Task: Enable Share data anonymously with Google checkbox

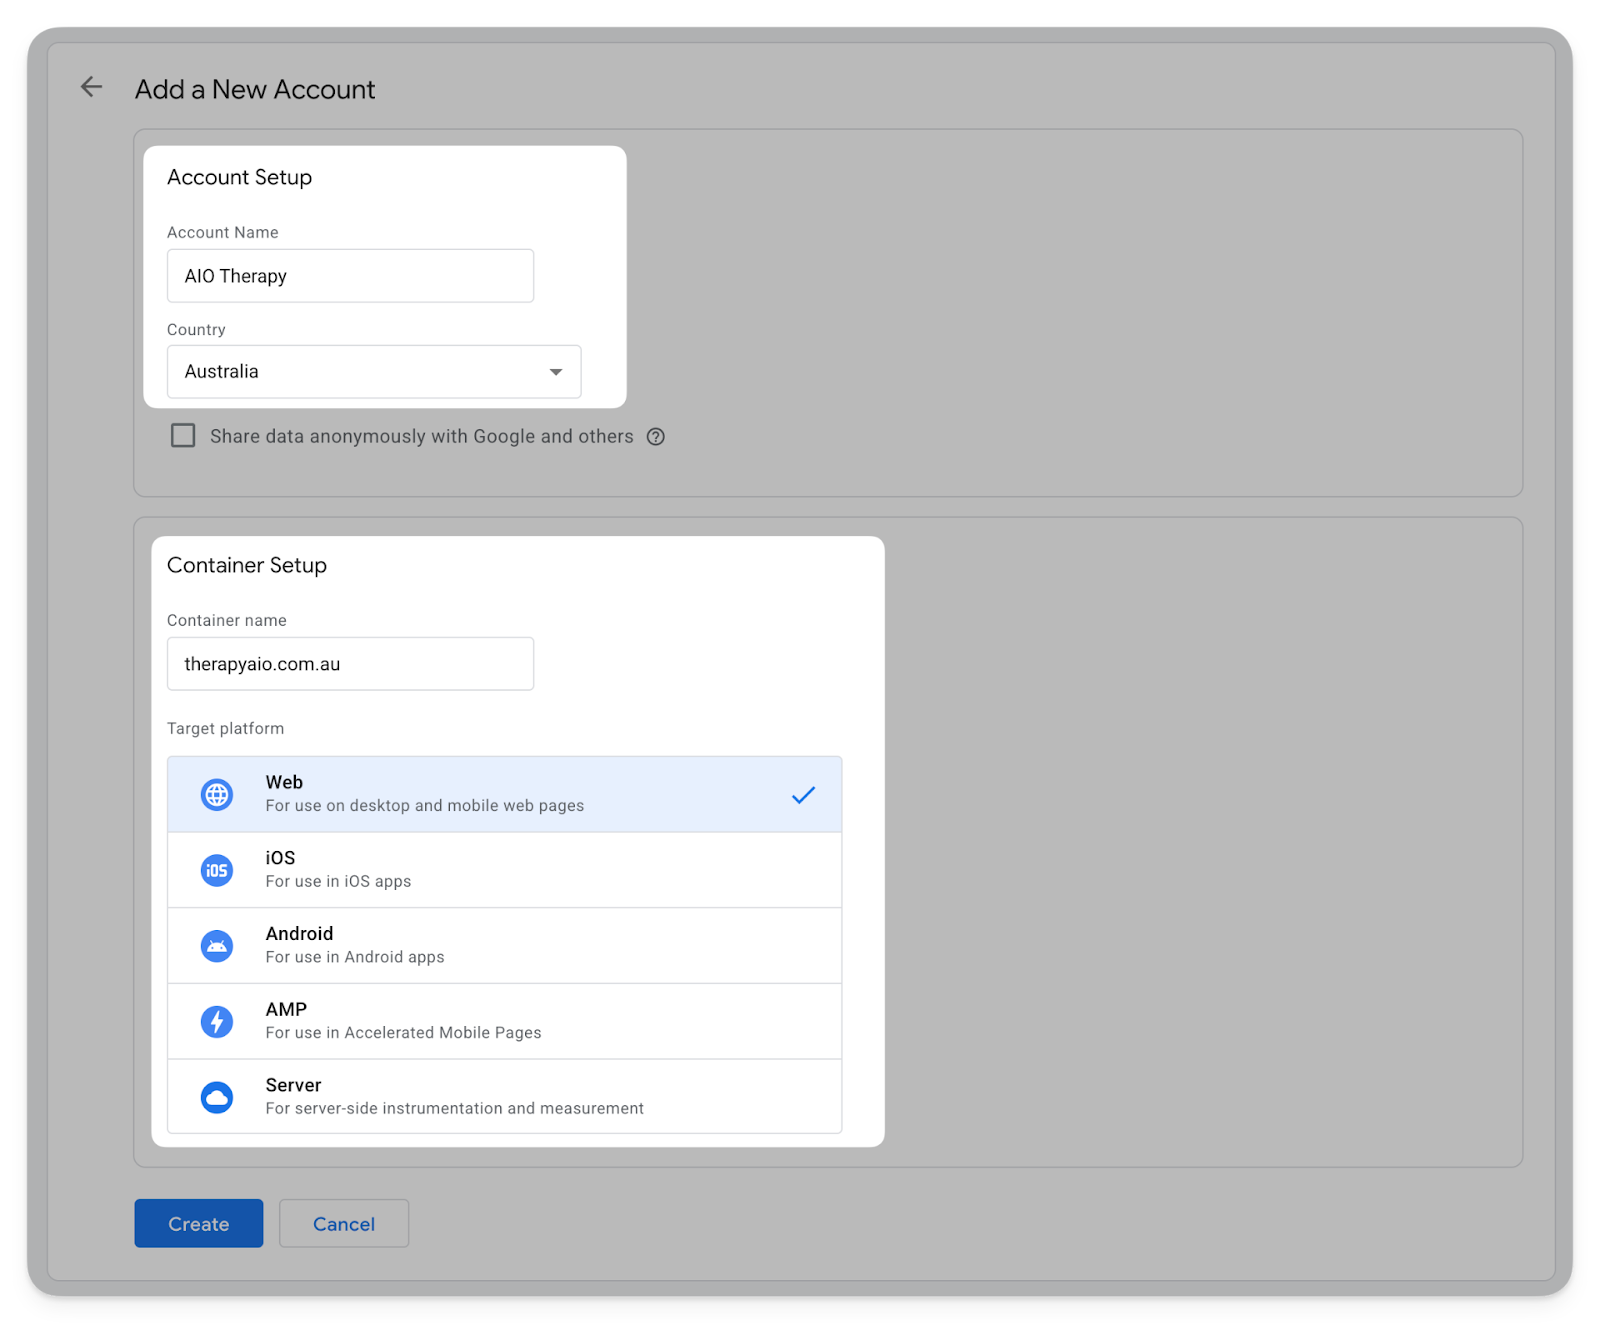Action: (183, 436)
